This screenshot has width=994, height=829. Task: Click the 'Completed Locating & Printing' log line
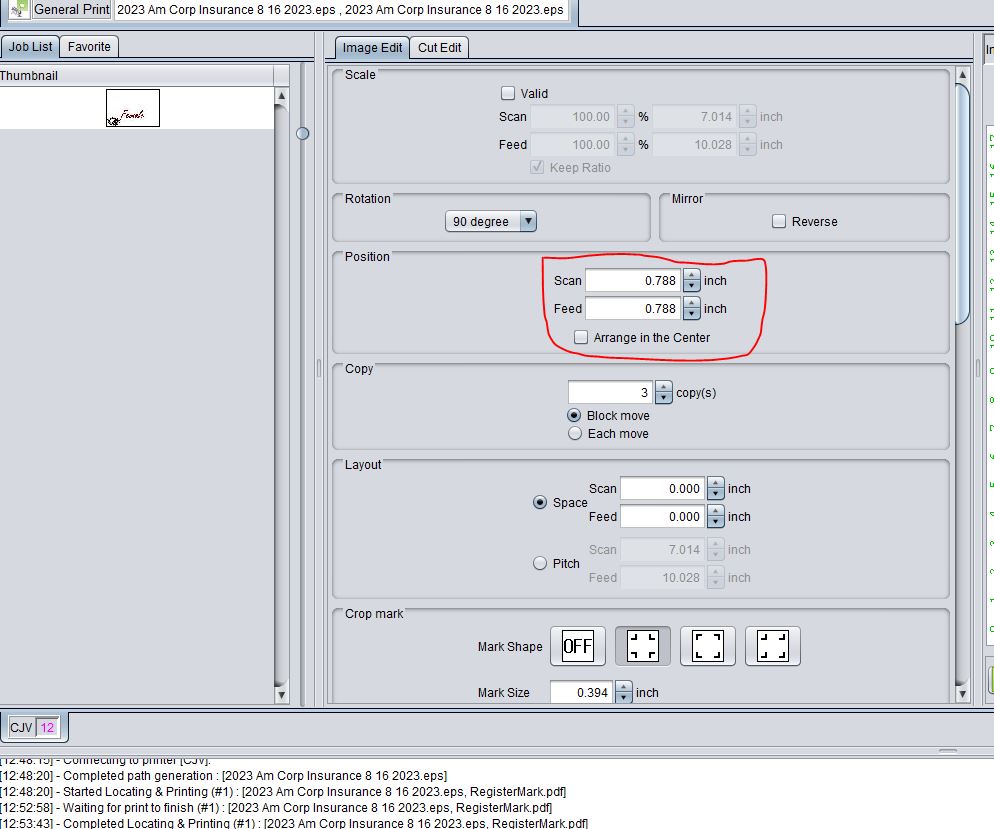[294, 823]
